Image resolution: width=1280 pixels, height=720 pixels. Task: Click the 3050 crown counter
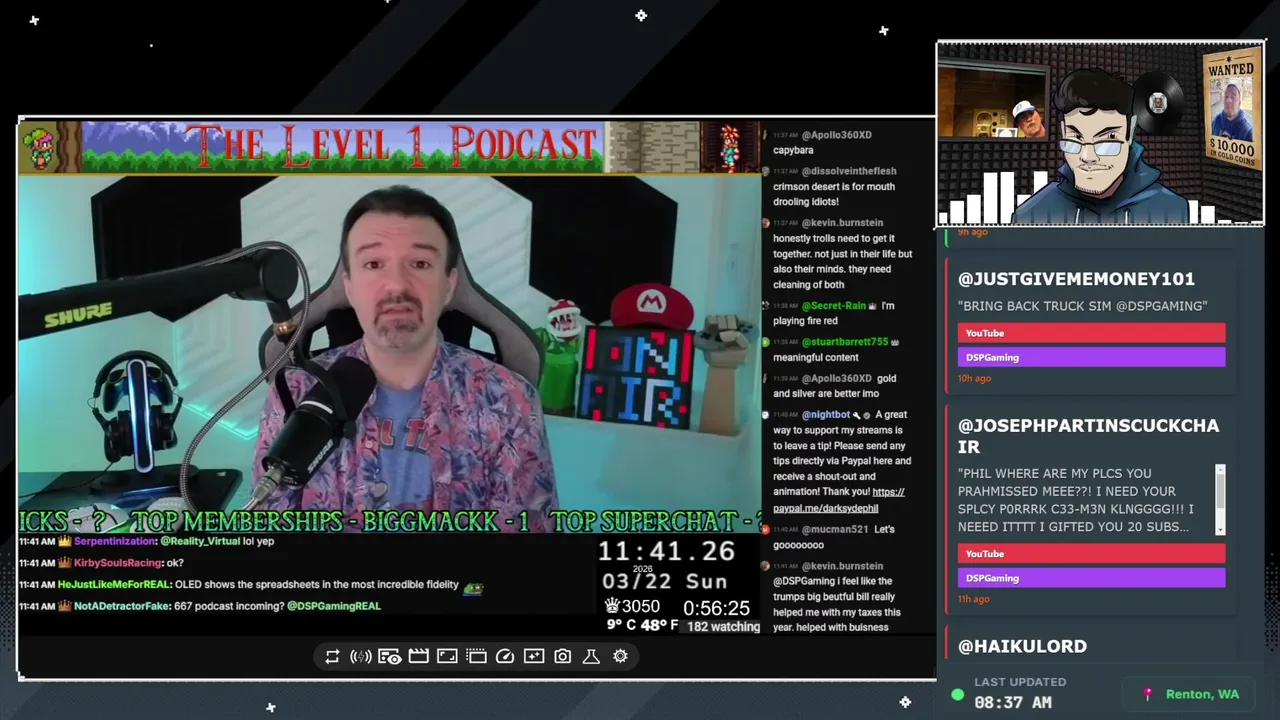(x=632, y=606)
